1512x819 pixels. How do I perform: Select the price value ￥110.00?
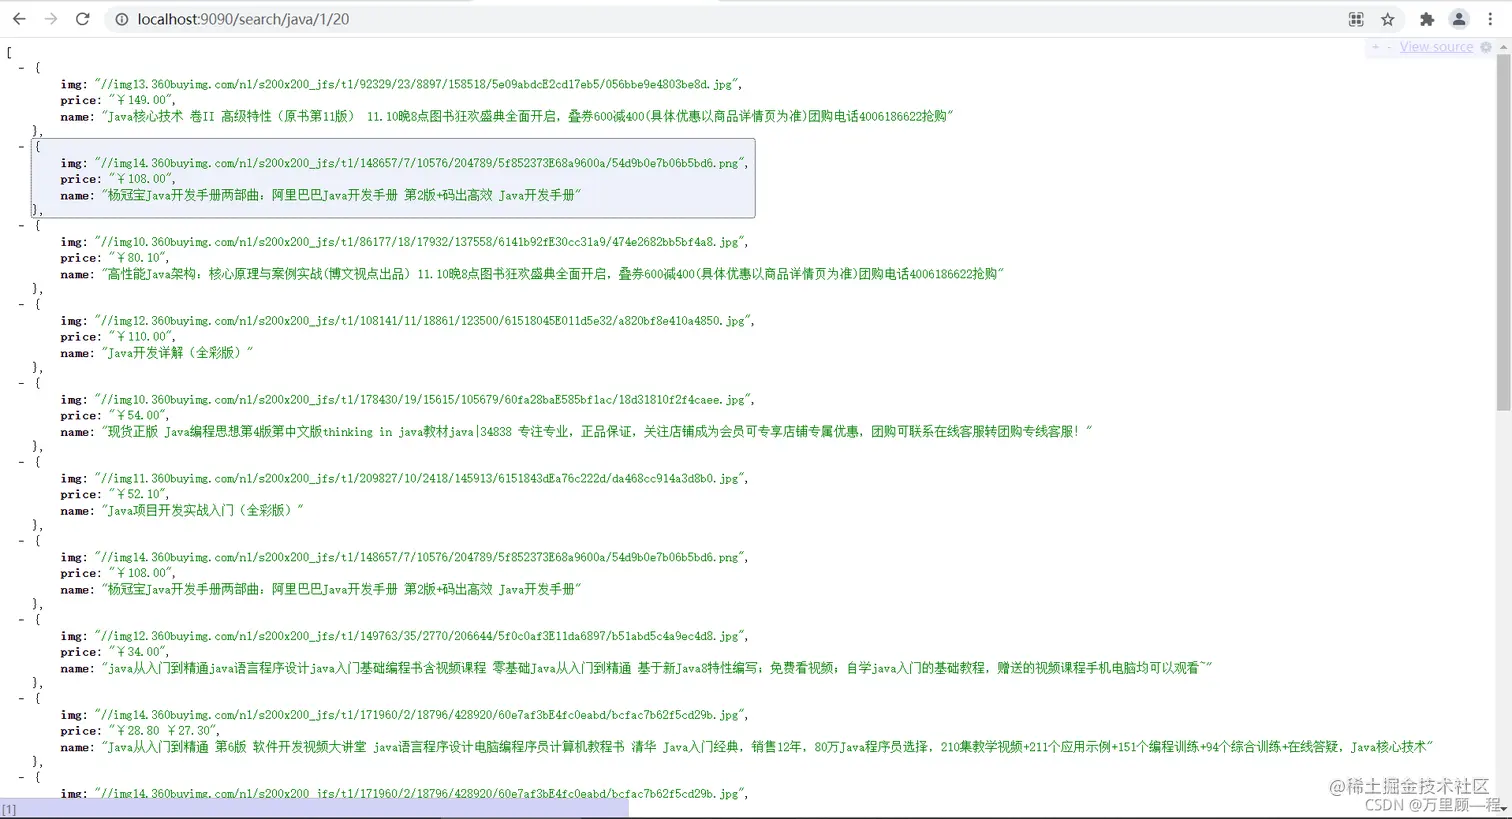click(139, 337)
